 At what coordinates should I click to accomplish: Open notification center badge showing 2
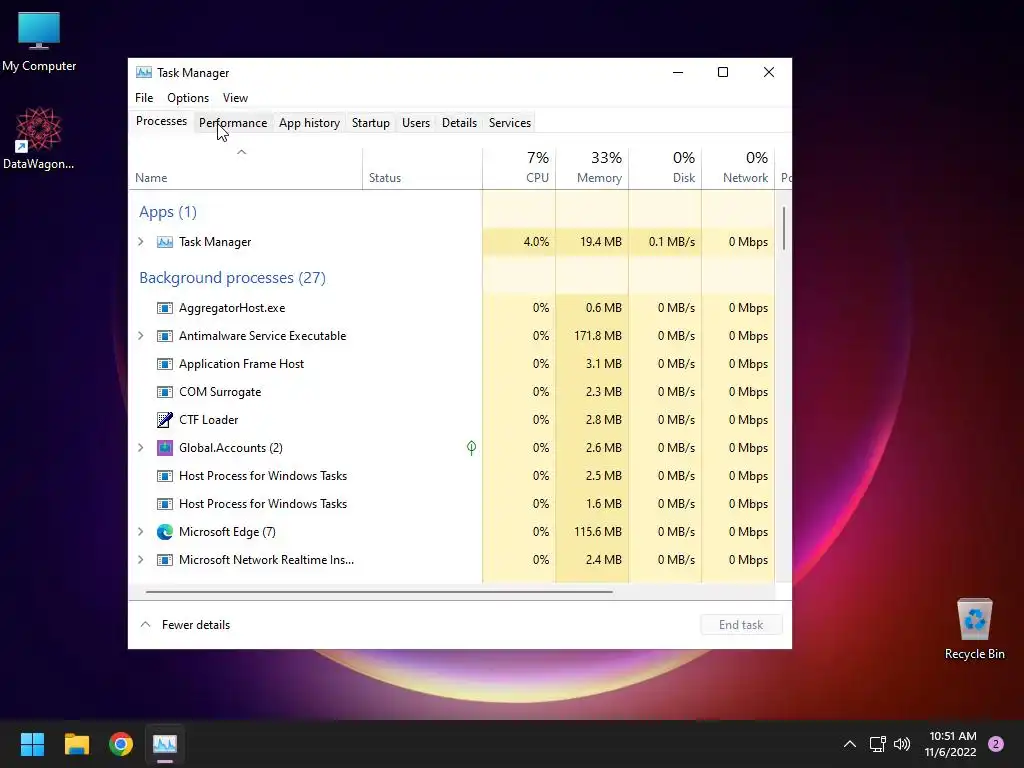click(x=996, y=744)
